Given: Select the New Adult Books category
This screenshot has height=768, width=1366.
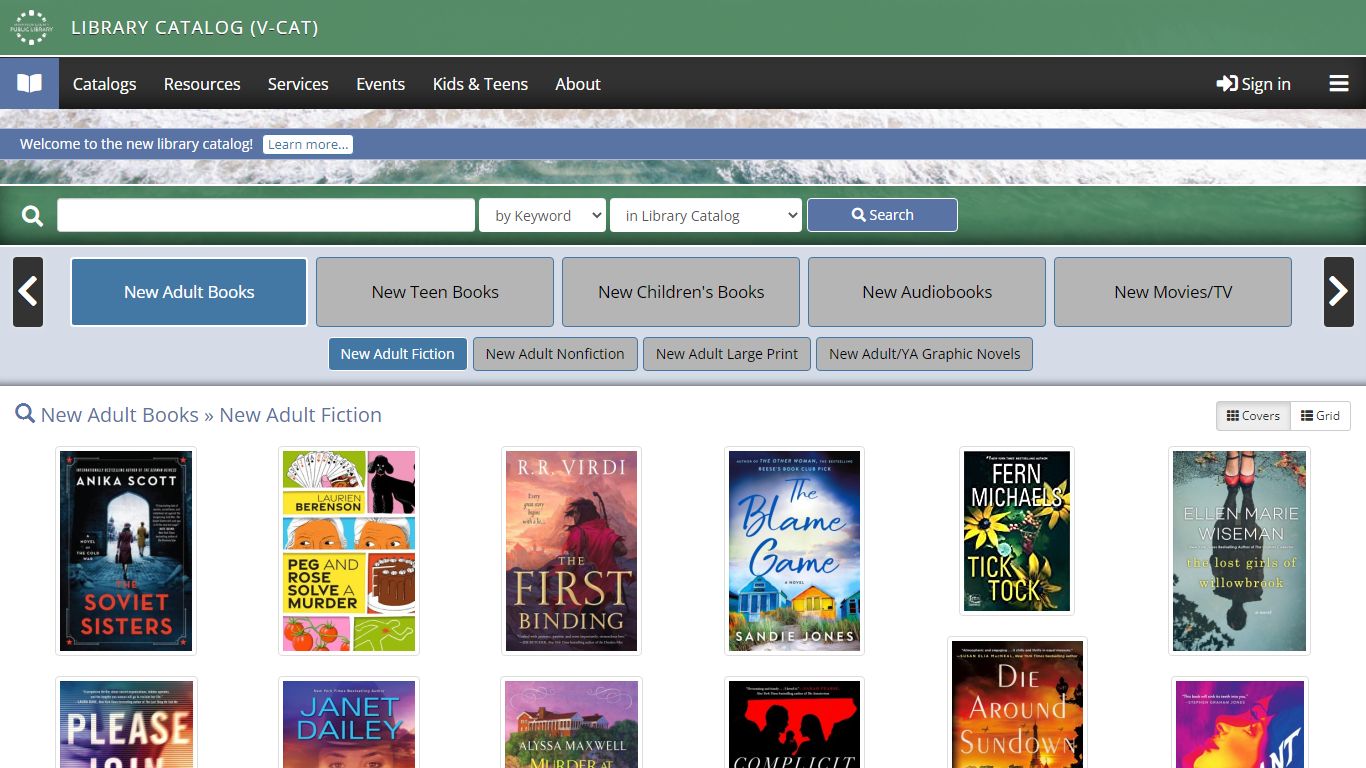Looking at the screenshot, I should 189,292.
